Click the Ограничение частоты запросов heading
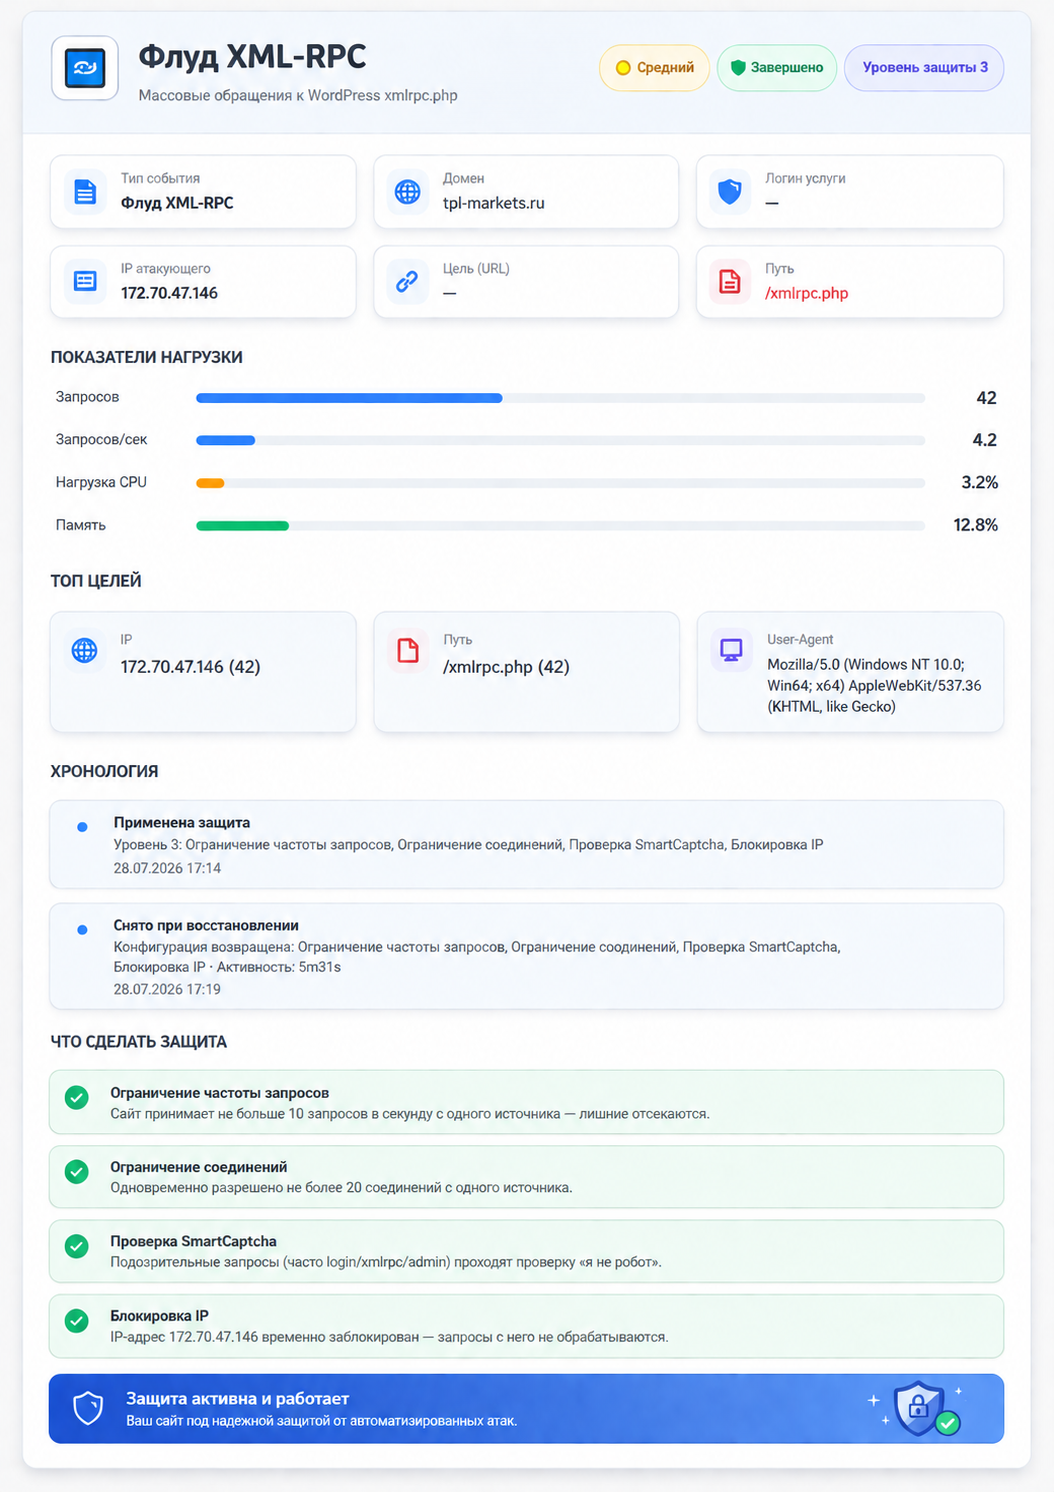Screen dimensions: 1054x1492 [x=219, y=1093]
